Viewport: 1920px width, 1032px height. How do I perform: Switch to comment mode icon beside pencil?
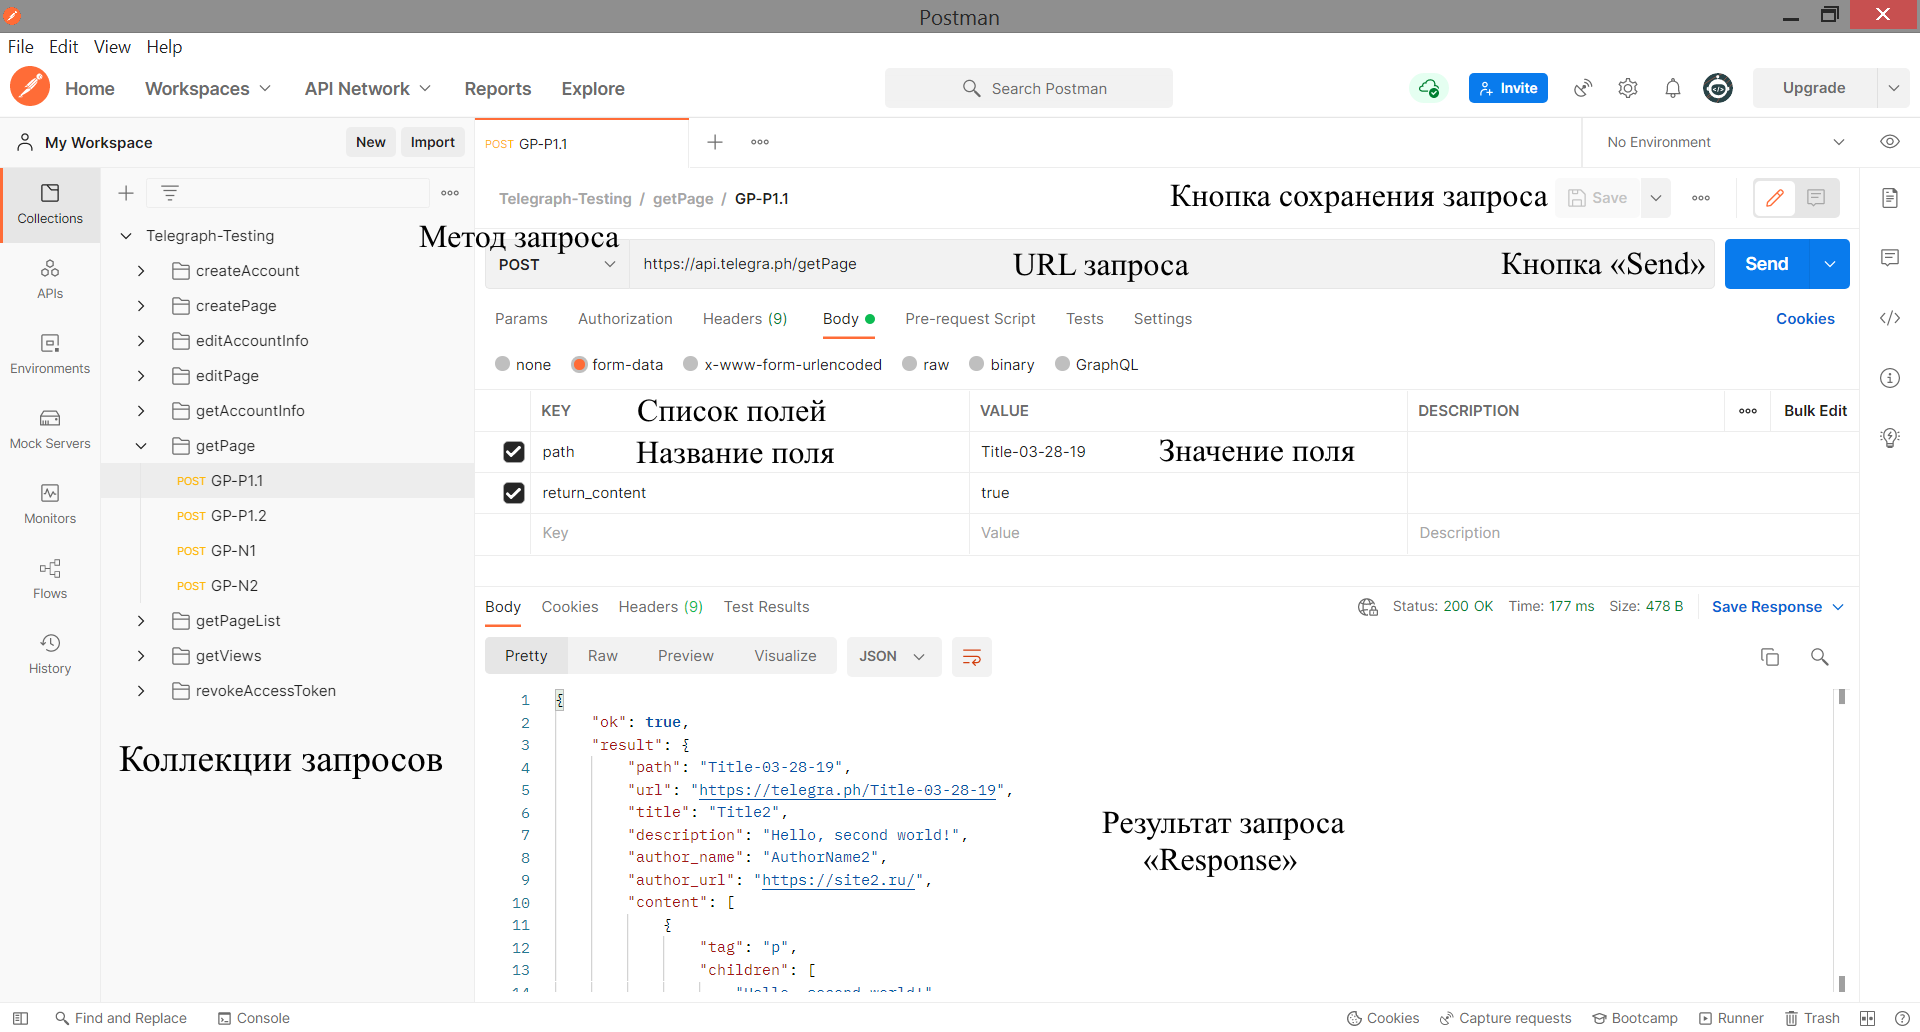(x=1817, y=198)
